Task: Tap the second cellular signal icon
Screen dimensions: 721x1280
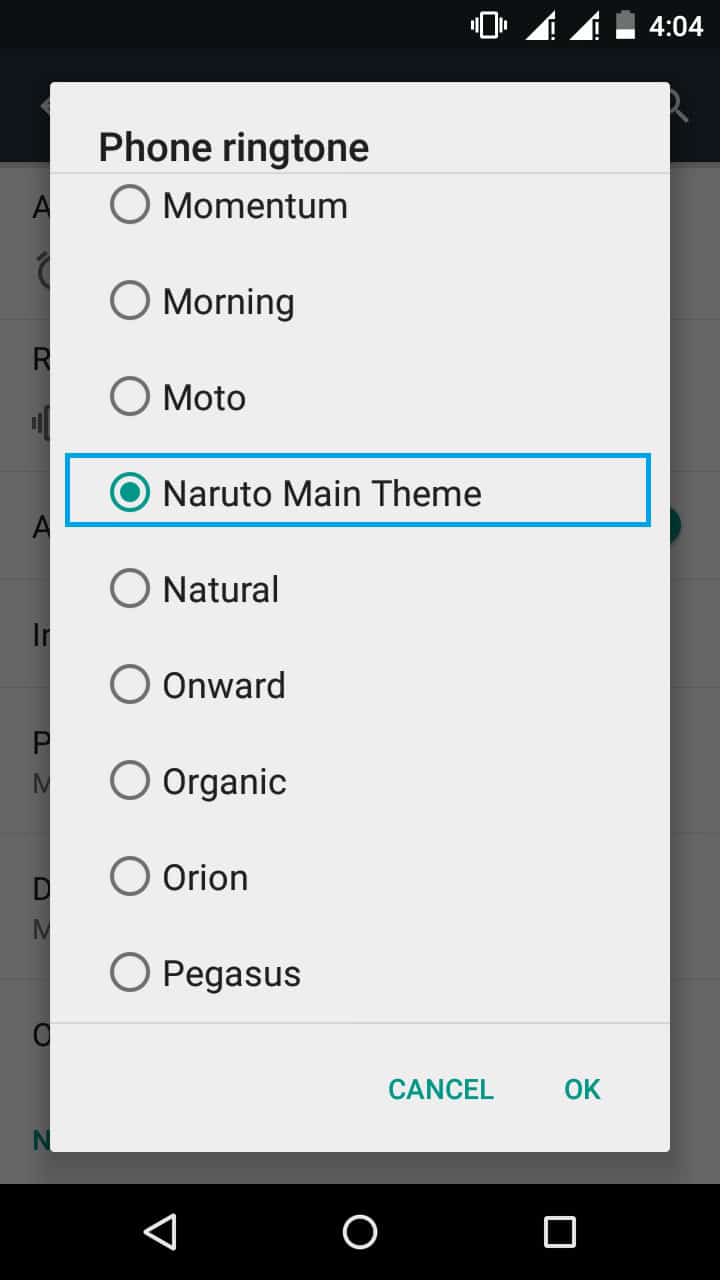Action: tap(584, 26)
